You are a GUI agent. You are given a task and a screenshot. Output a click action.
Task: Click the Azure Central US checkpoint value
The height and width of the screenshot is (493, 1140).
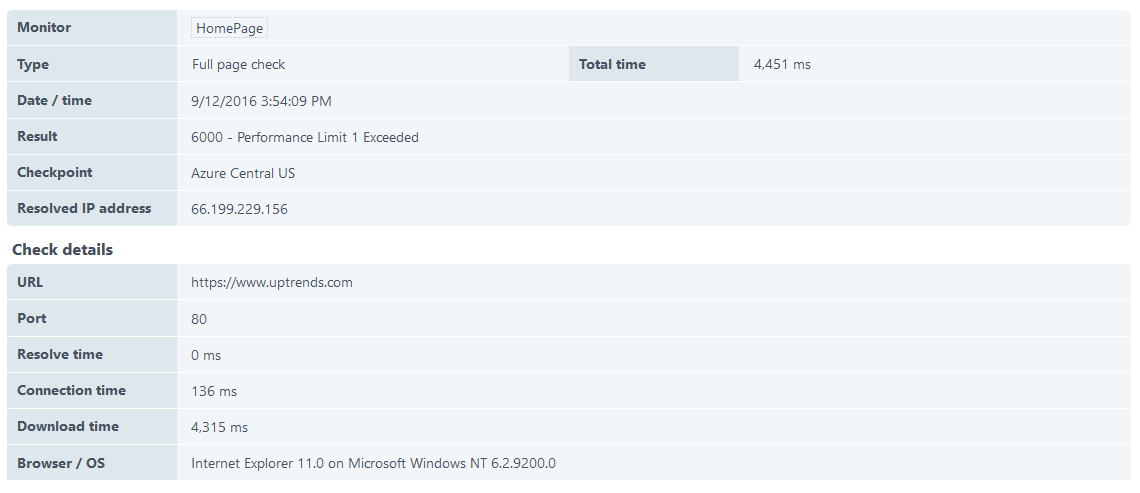243,173
